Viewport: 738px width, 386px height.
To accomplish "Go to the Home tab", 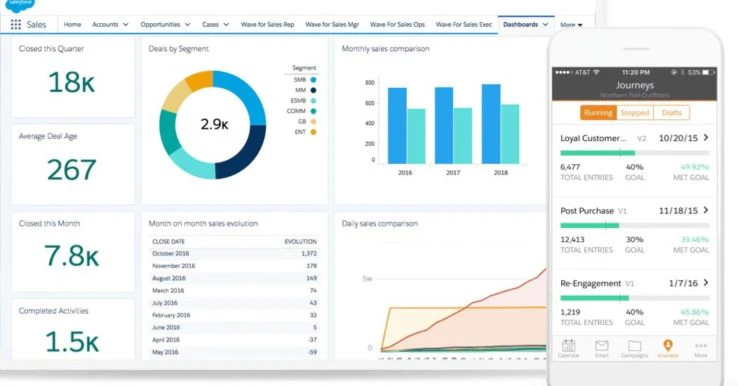I will [72, 24].
